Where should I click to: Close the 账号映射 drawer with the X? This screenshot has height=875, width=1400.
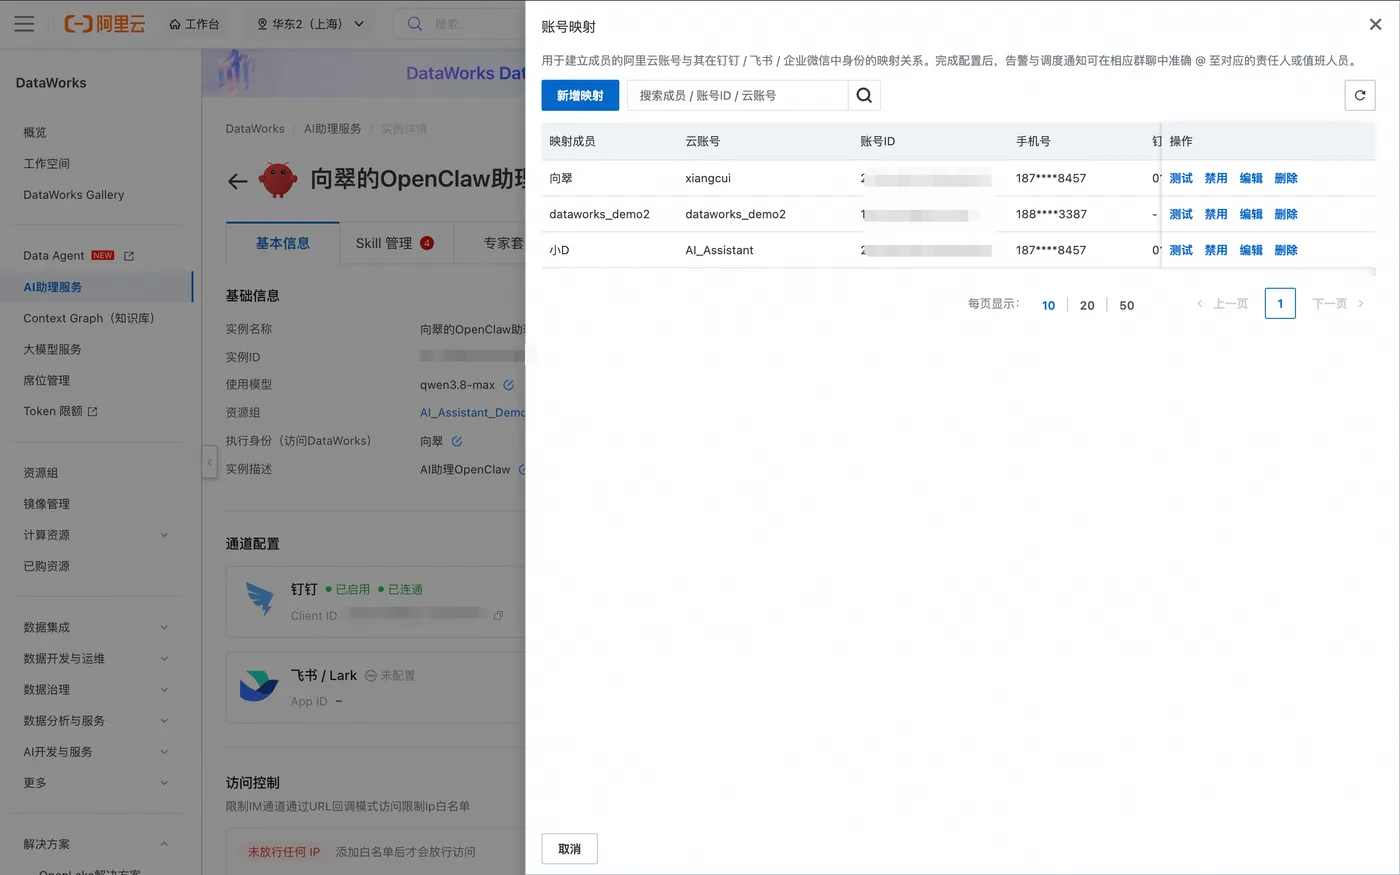click(x=1375, y=25)
